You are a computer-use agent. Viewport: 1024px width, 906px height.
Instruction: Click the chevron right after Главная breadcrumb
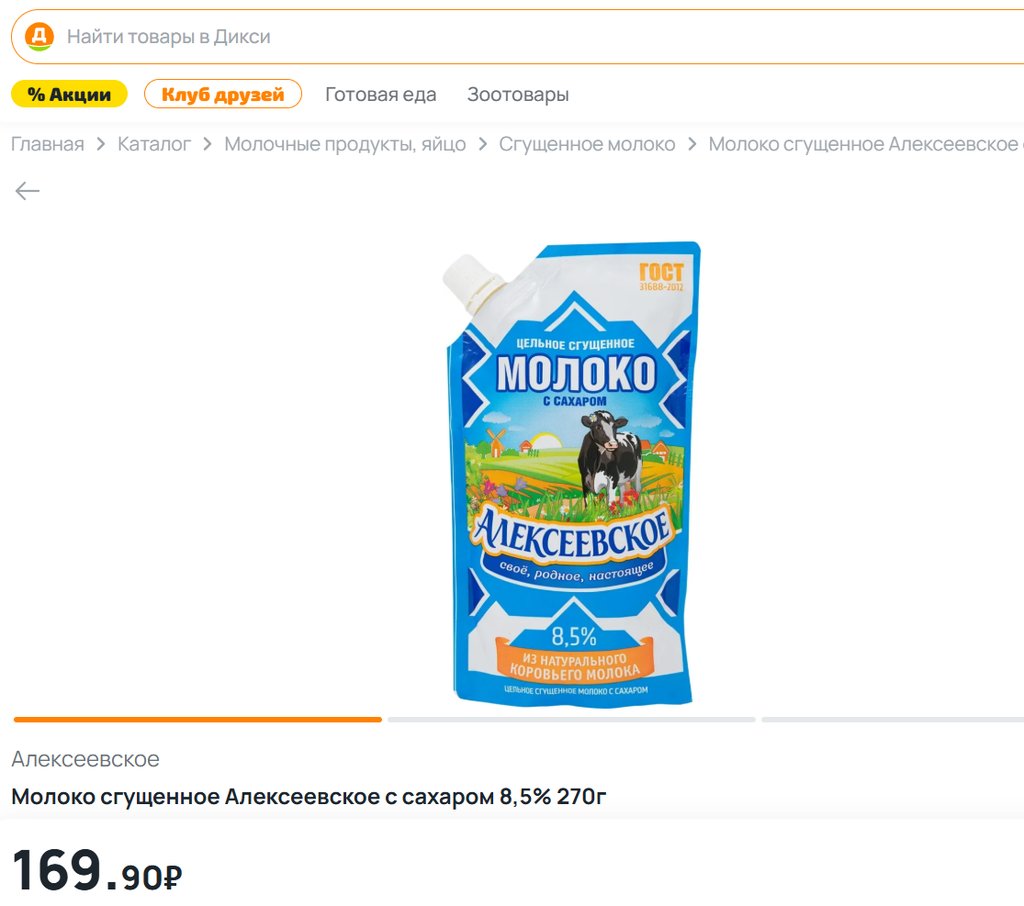(101, 145)
